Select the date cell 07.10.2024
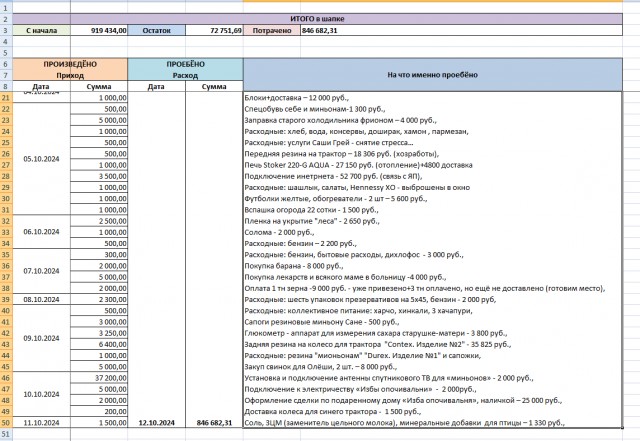Viewport: 640px width, 441px height. pos(41,271)
